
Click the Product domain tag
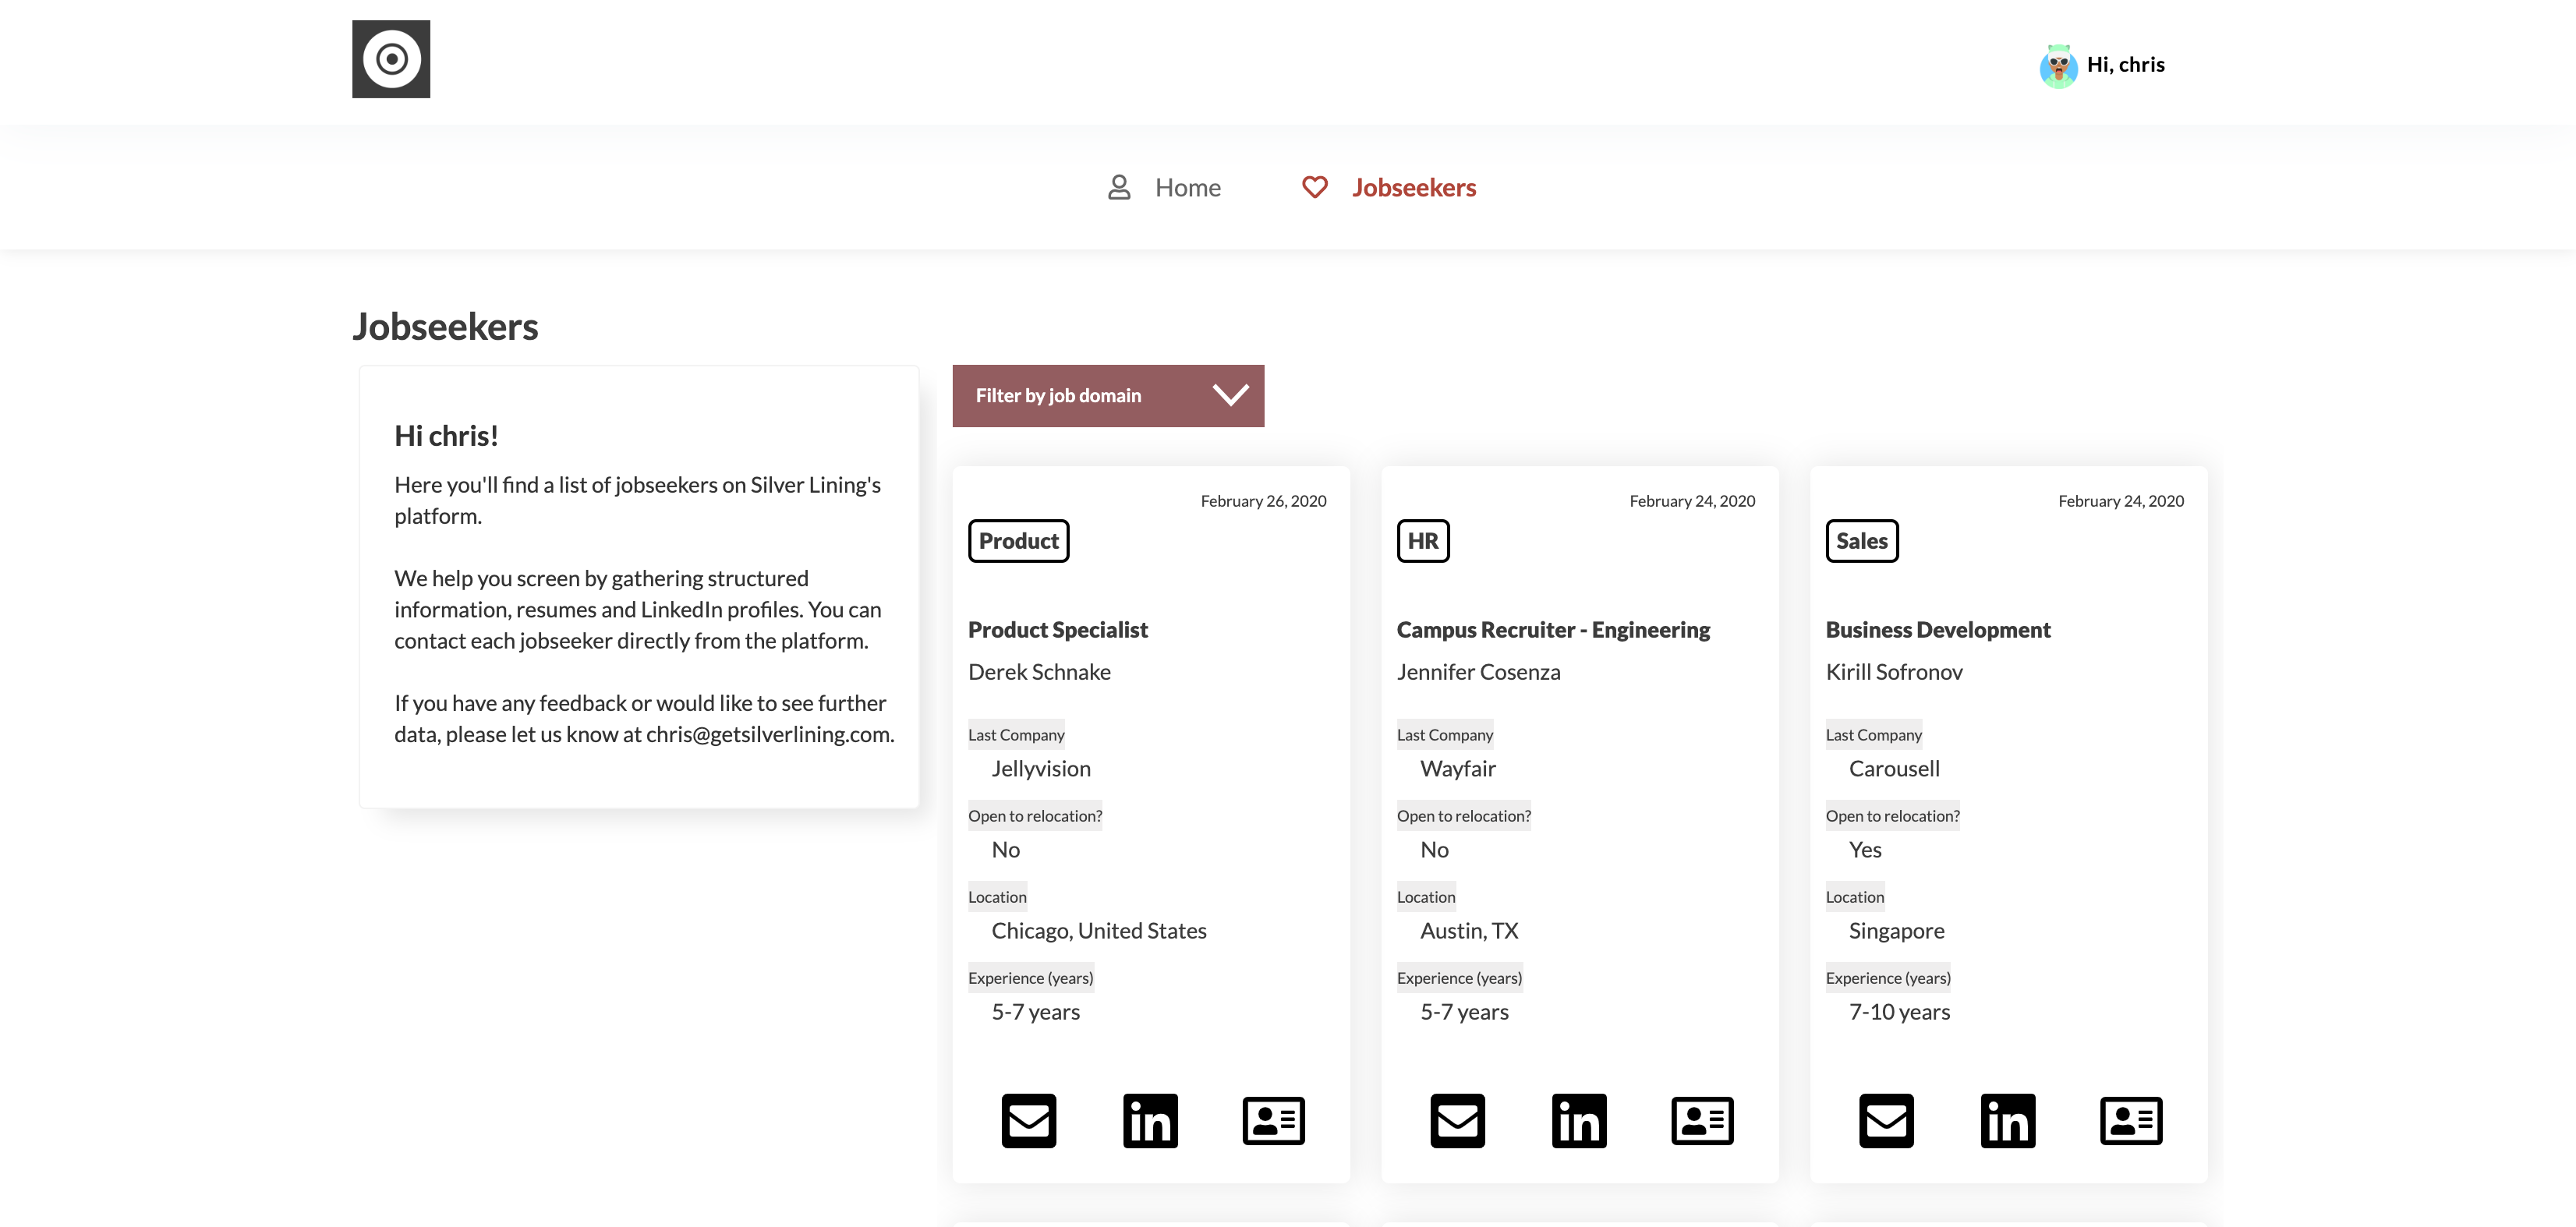(1018, 541)
